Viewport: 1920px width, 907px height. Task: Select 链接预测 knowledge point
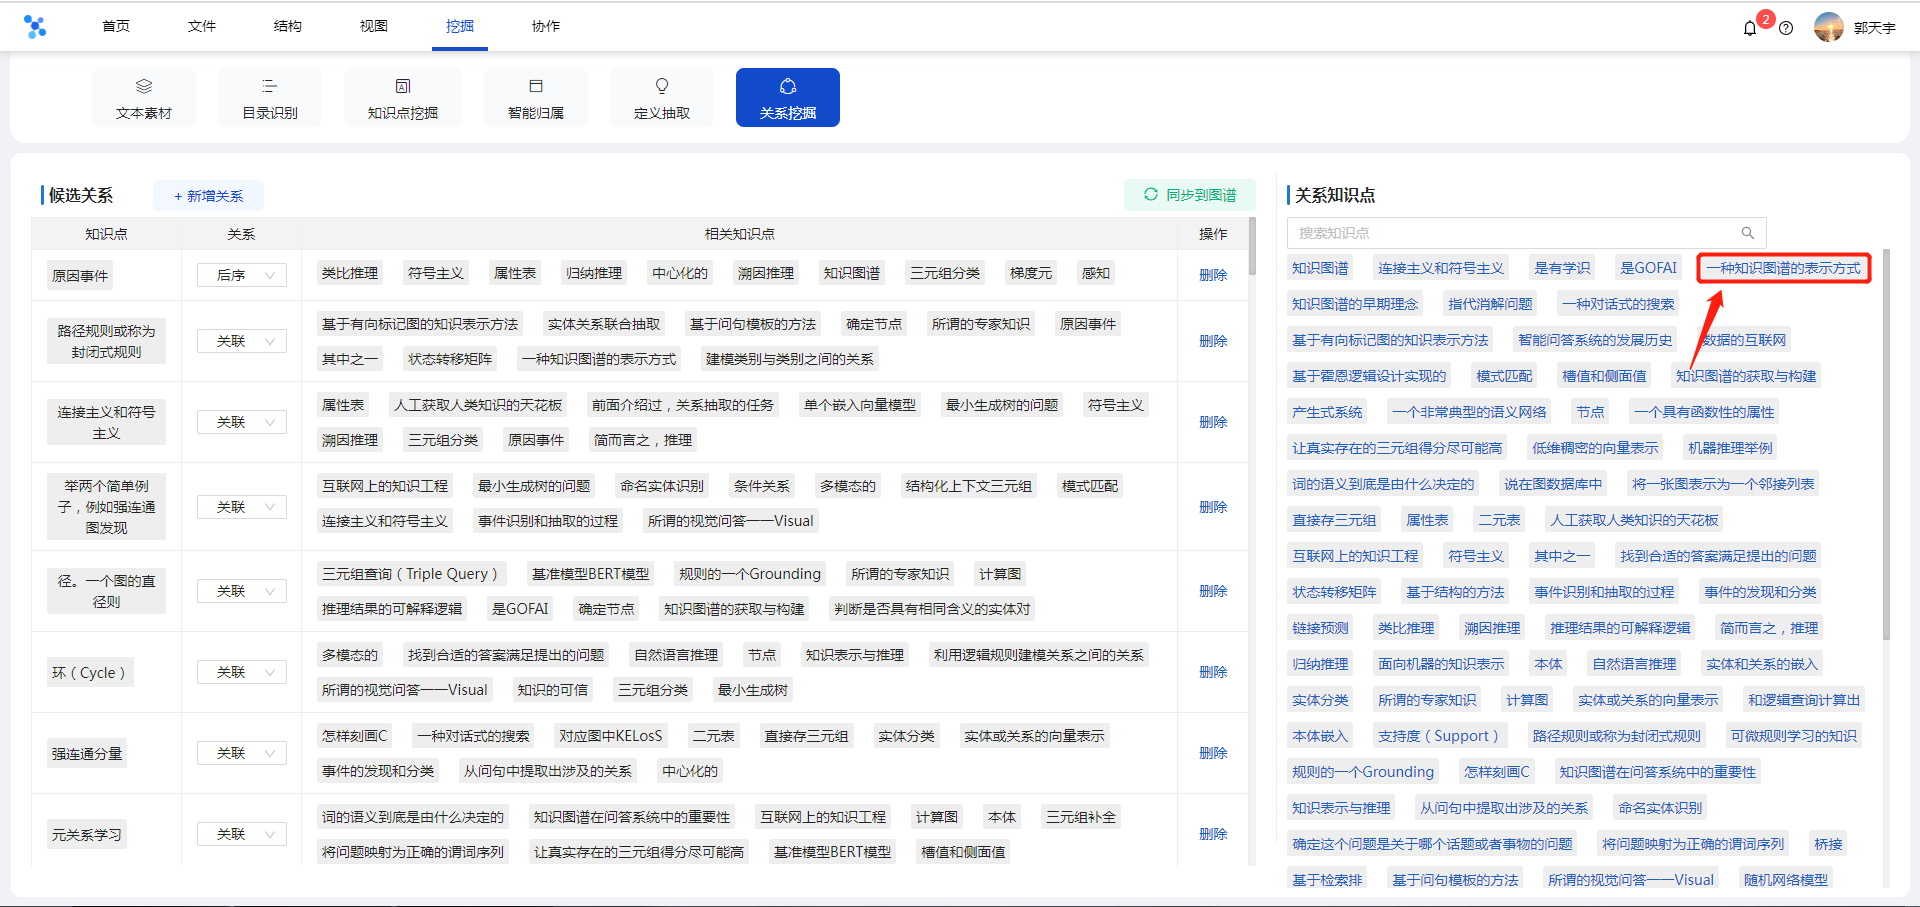coord(1320,628)
